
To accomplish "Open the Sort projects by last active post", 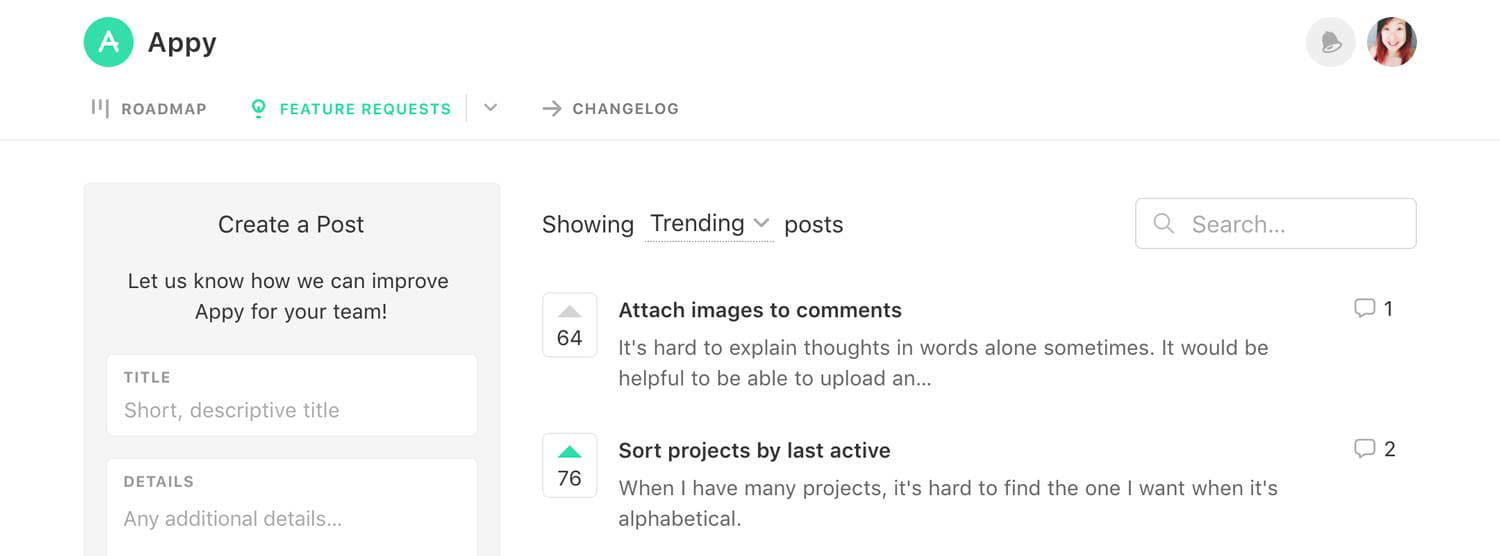I will click(x=754, y=450).
